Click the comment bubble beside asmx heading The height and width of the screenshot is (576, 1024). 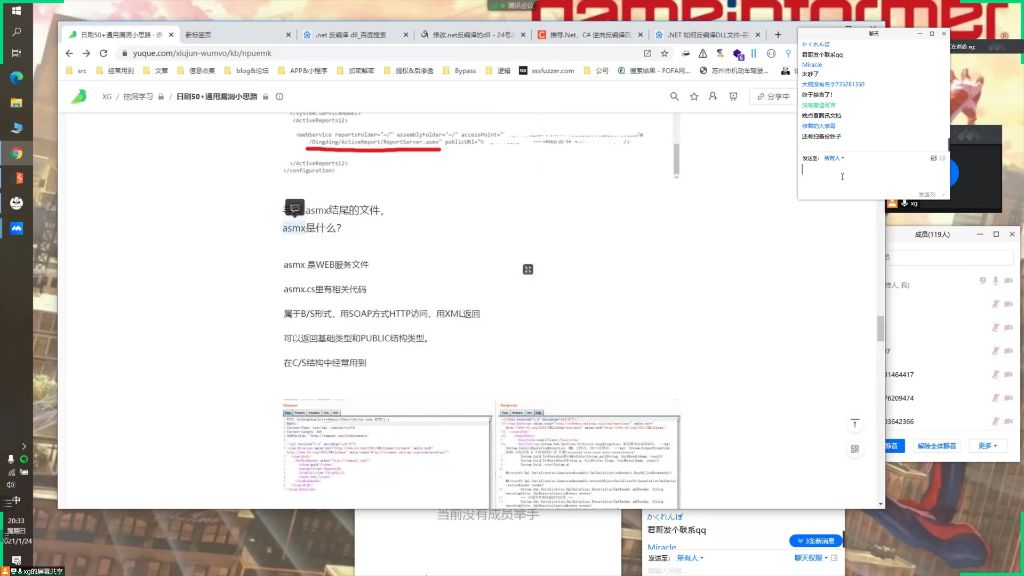click(295, 208)
